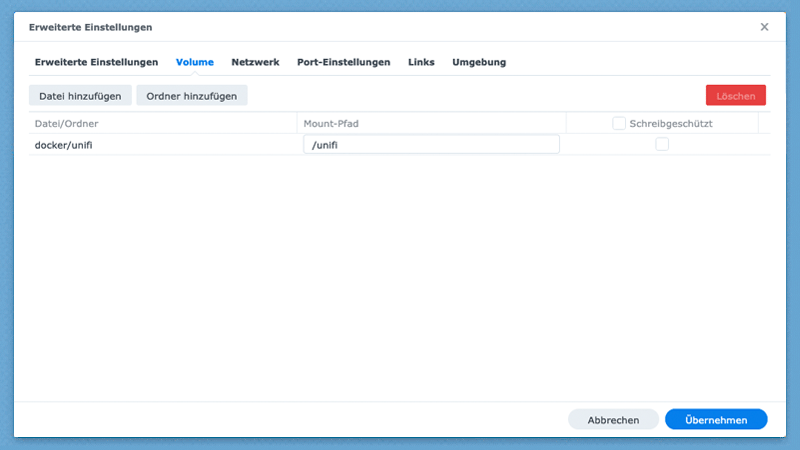Click the dialog title bar heading

pos(90,27)
